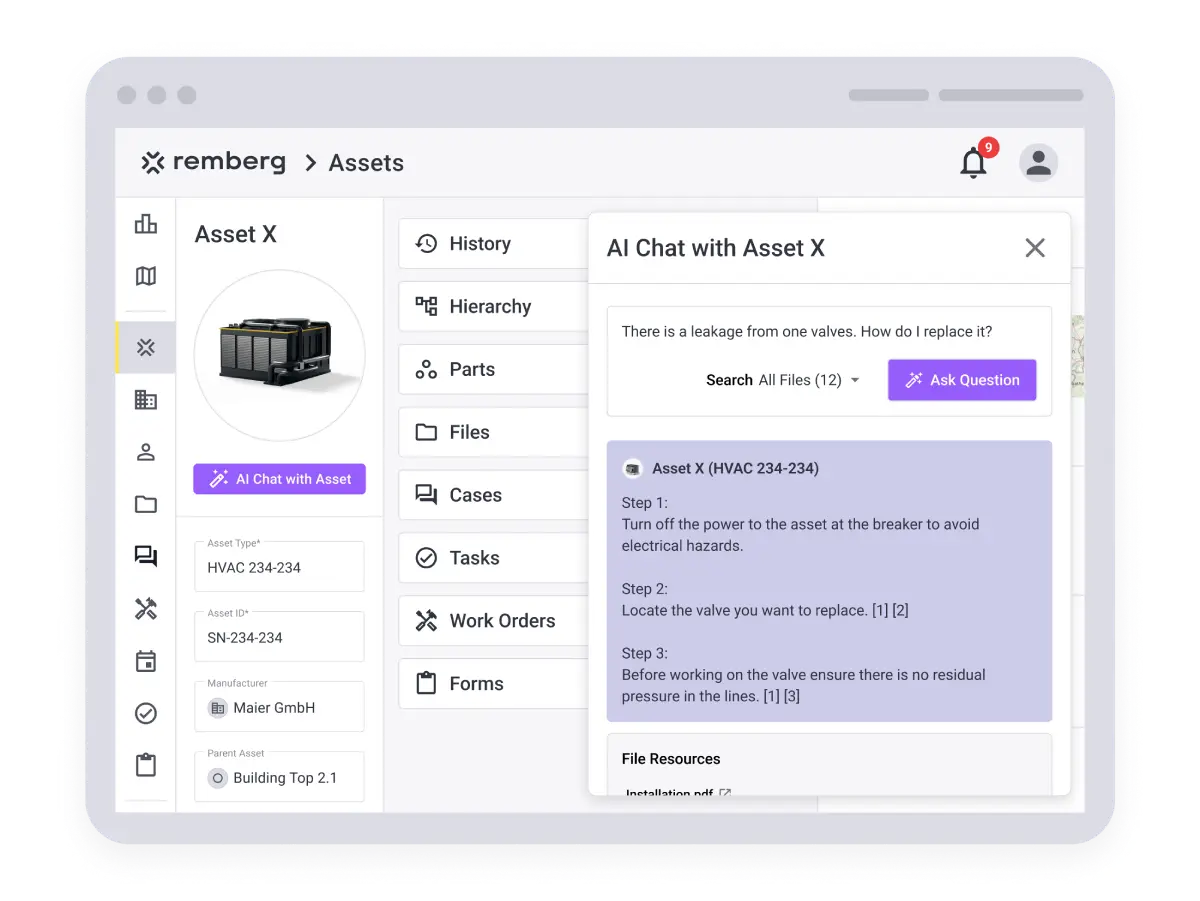This screenshot has width=1200, height=901.
Task: Open the user profile avatar
Action: [1039, 162]
